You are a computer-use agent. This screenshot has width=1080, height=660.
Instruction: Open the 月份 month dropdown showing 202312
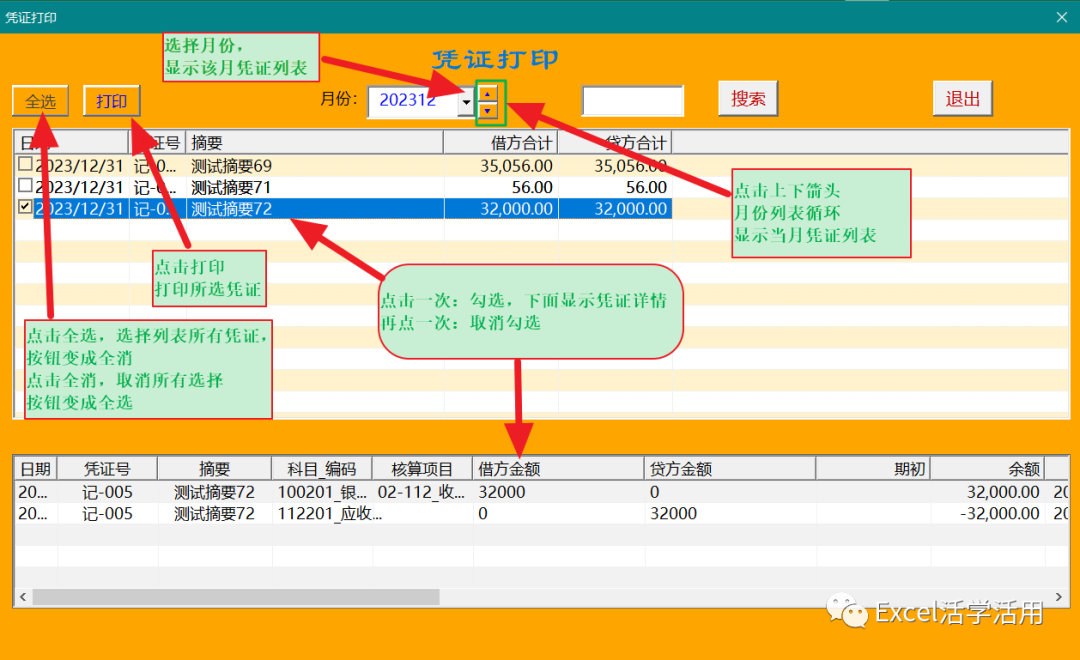click(465, 102)
